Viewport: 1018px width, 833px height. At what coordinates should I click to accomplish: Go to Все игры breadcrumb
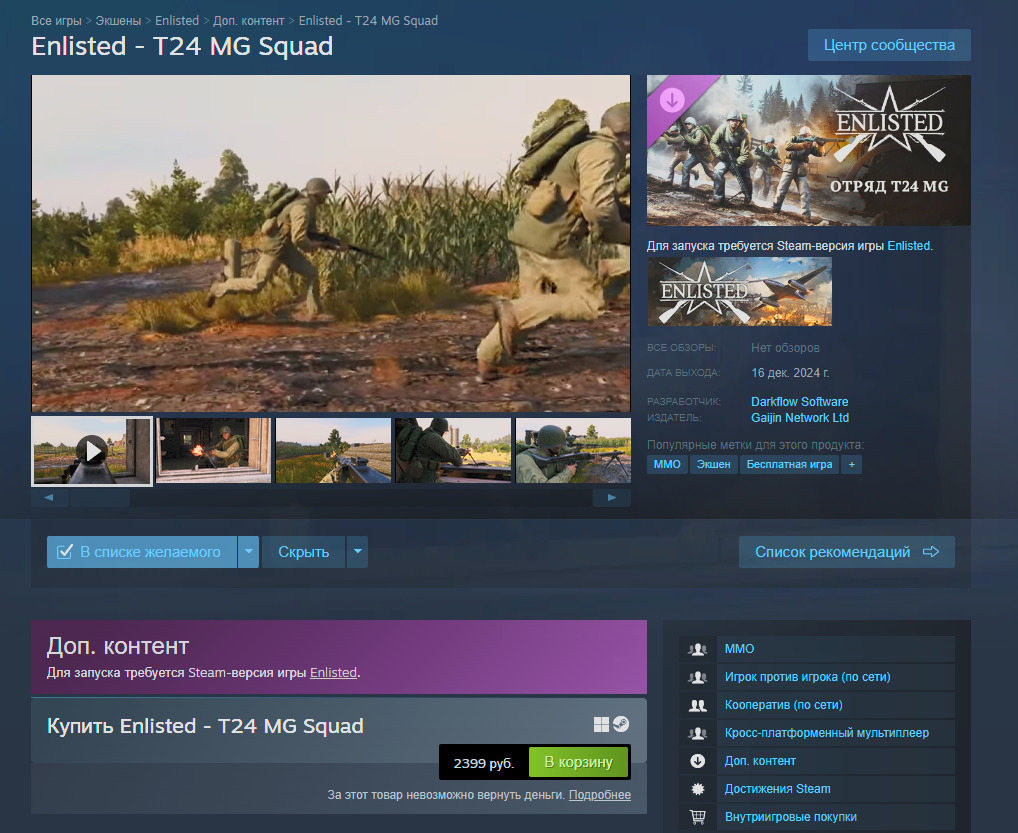[56, 21]
